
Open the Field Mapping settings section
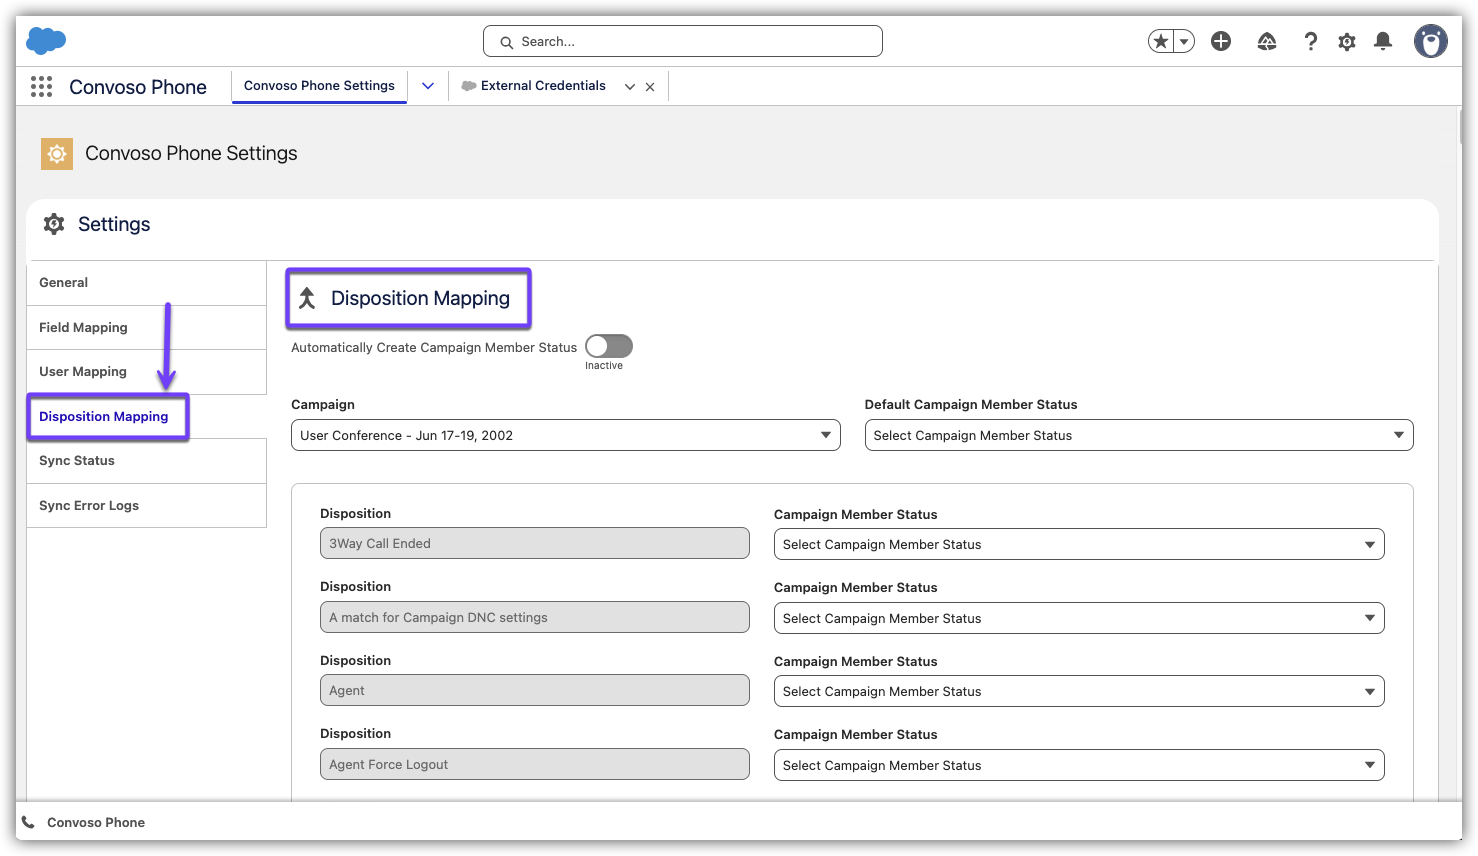click(84, 327)
